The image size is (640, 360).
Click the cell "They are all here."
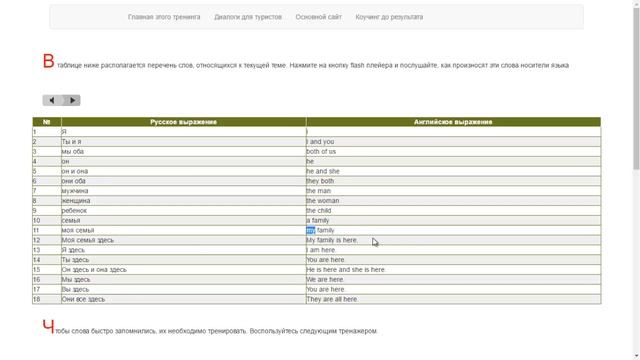[453, 299]
